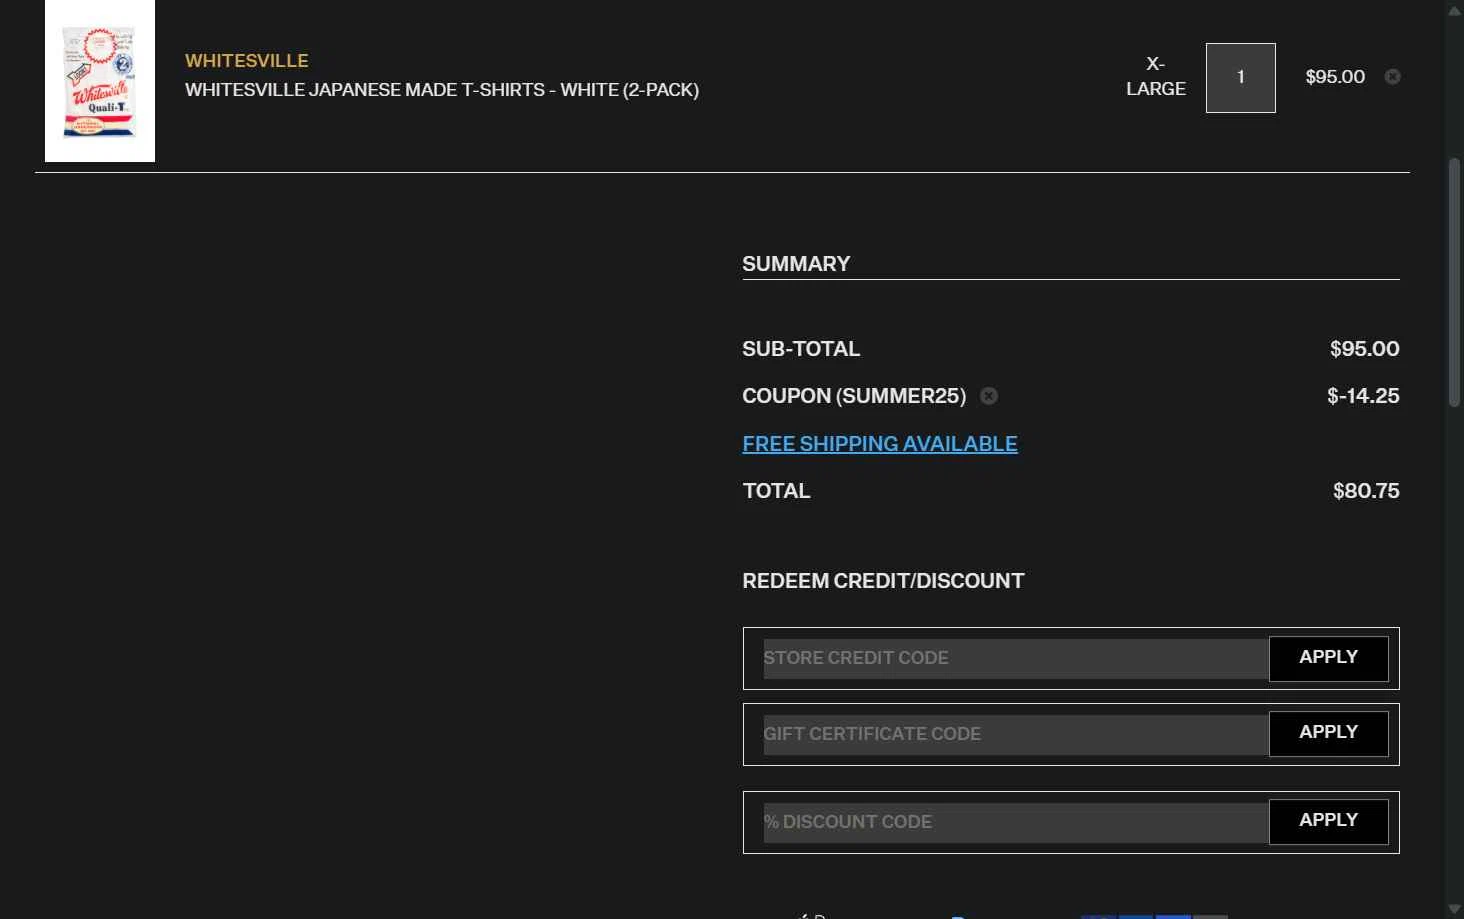
Task: Click the scrollbar up arrow
Action: point(1454,10)
